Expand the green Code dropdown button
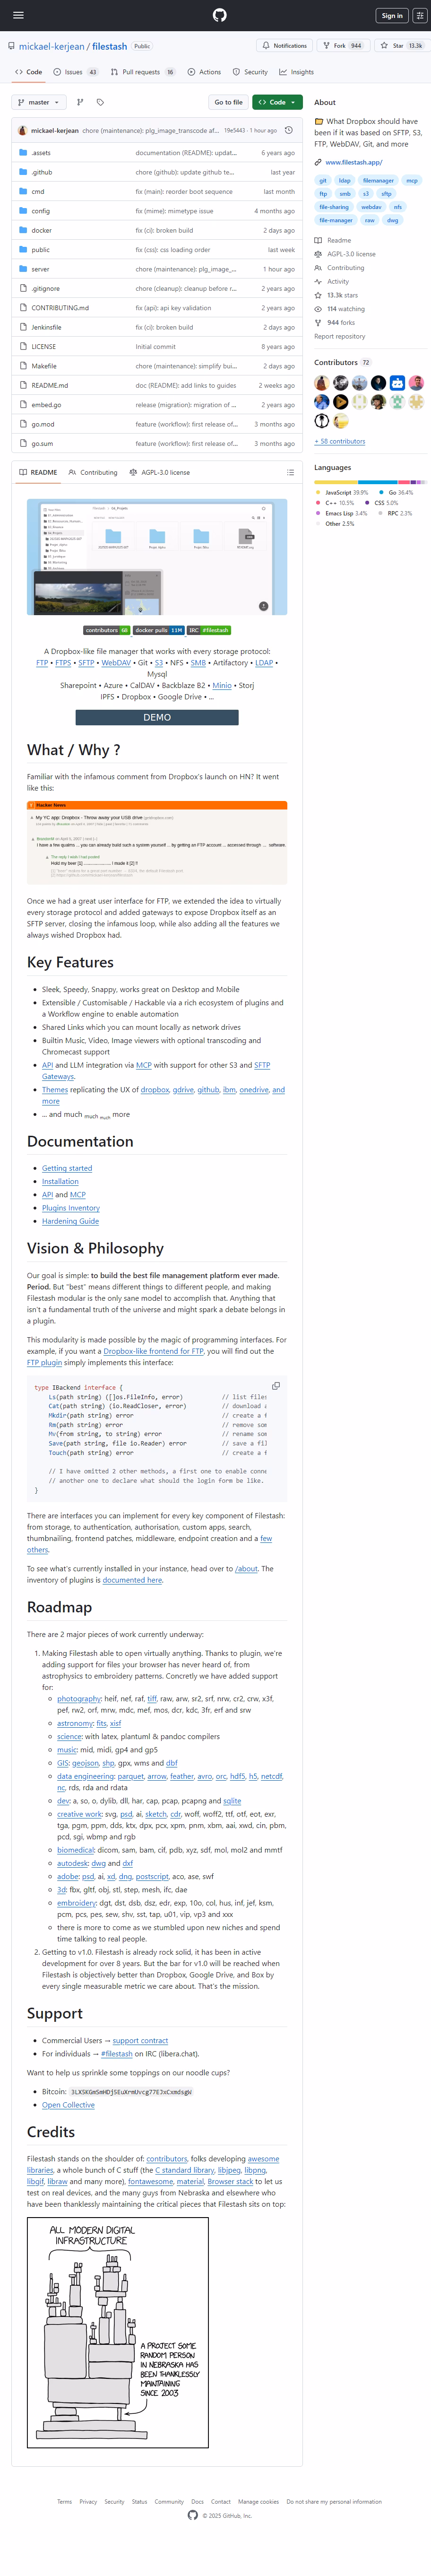431x2576 pixels. (277, 102)
